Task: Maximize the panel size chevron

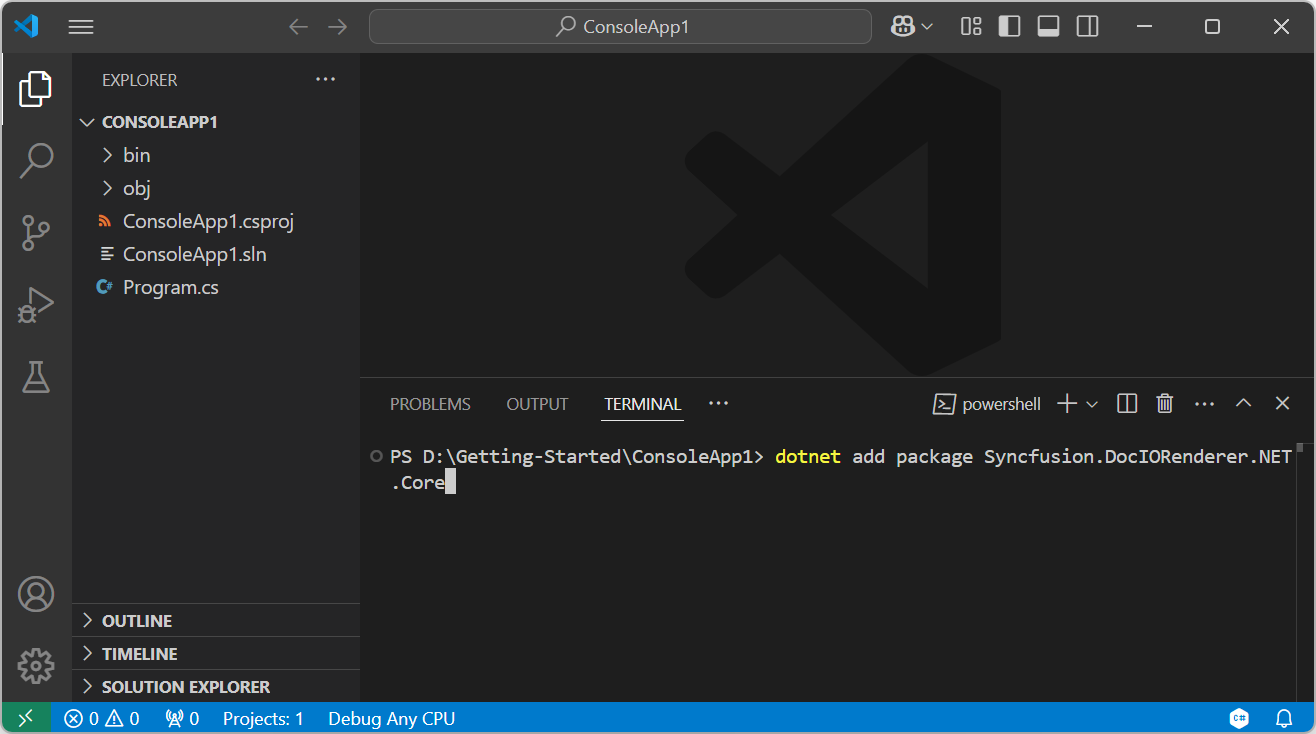Action: pos(1243,403)
